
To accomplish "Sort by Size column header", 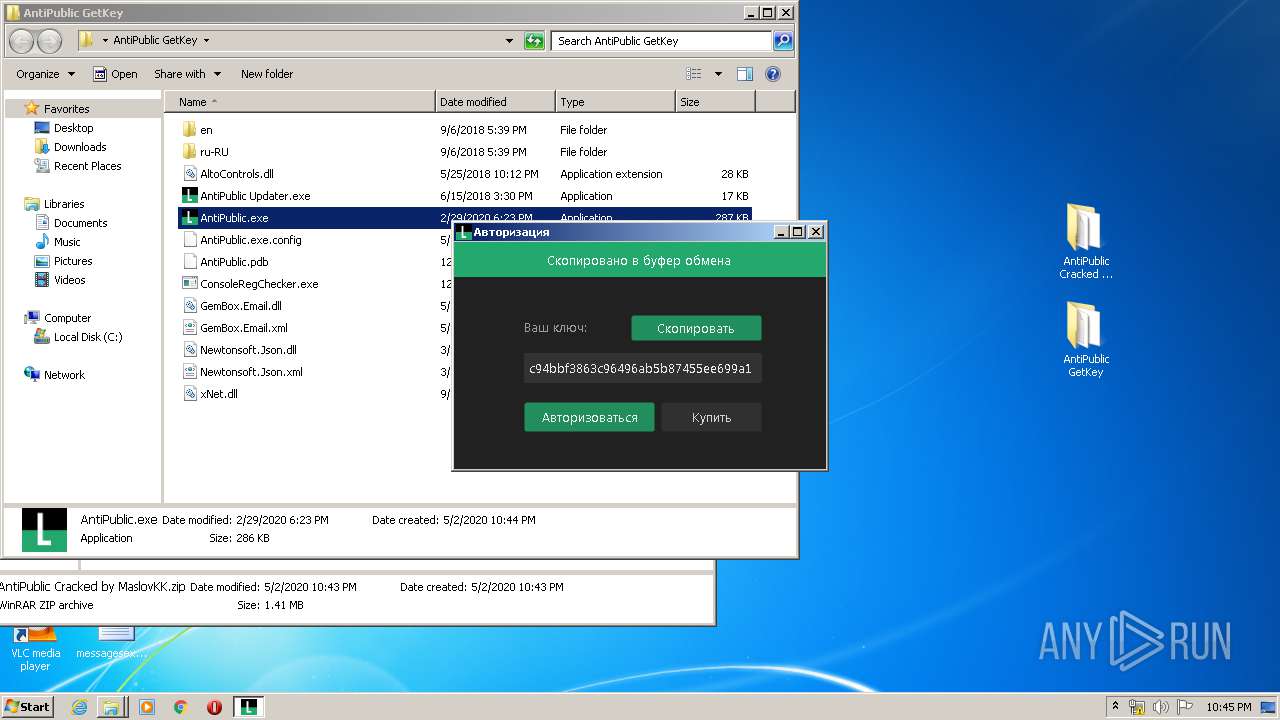I will [715, 102].
